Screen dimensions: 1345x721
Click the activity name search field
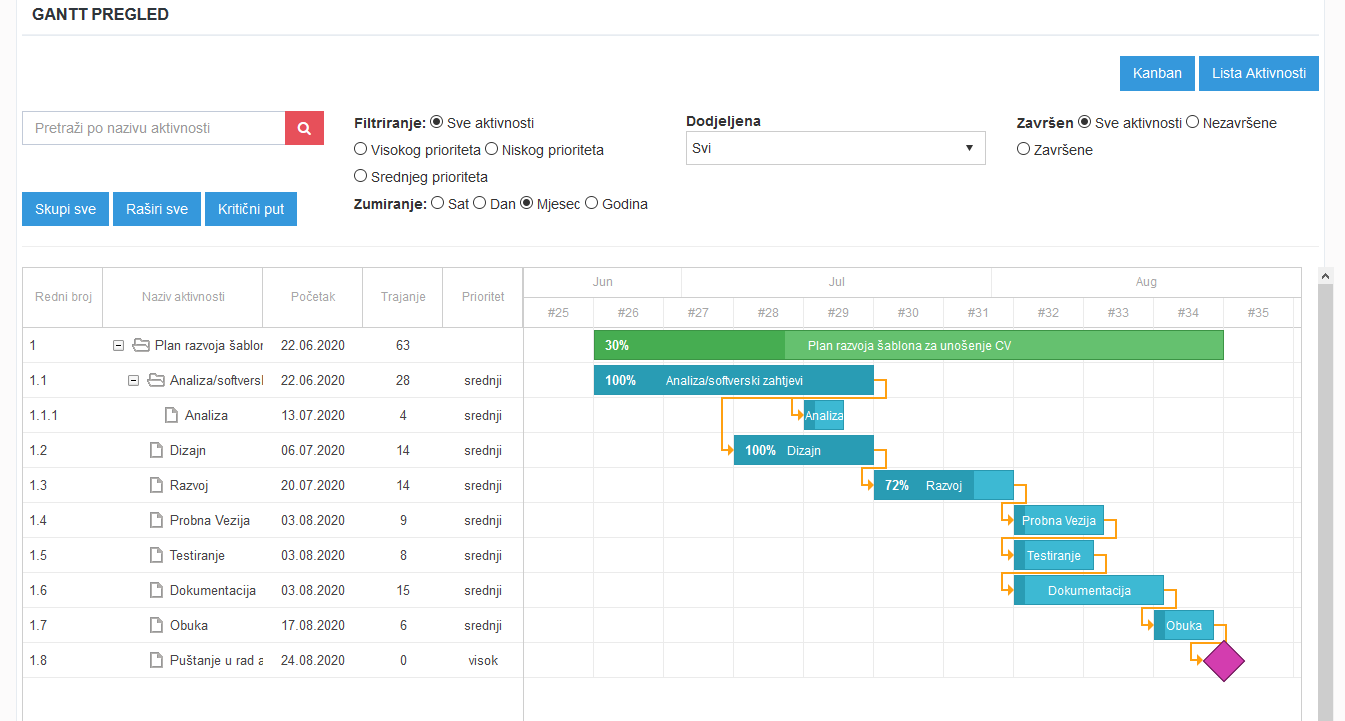[x=154, y=128]
